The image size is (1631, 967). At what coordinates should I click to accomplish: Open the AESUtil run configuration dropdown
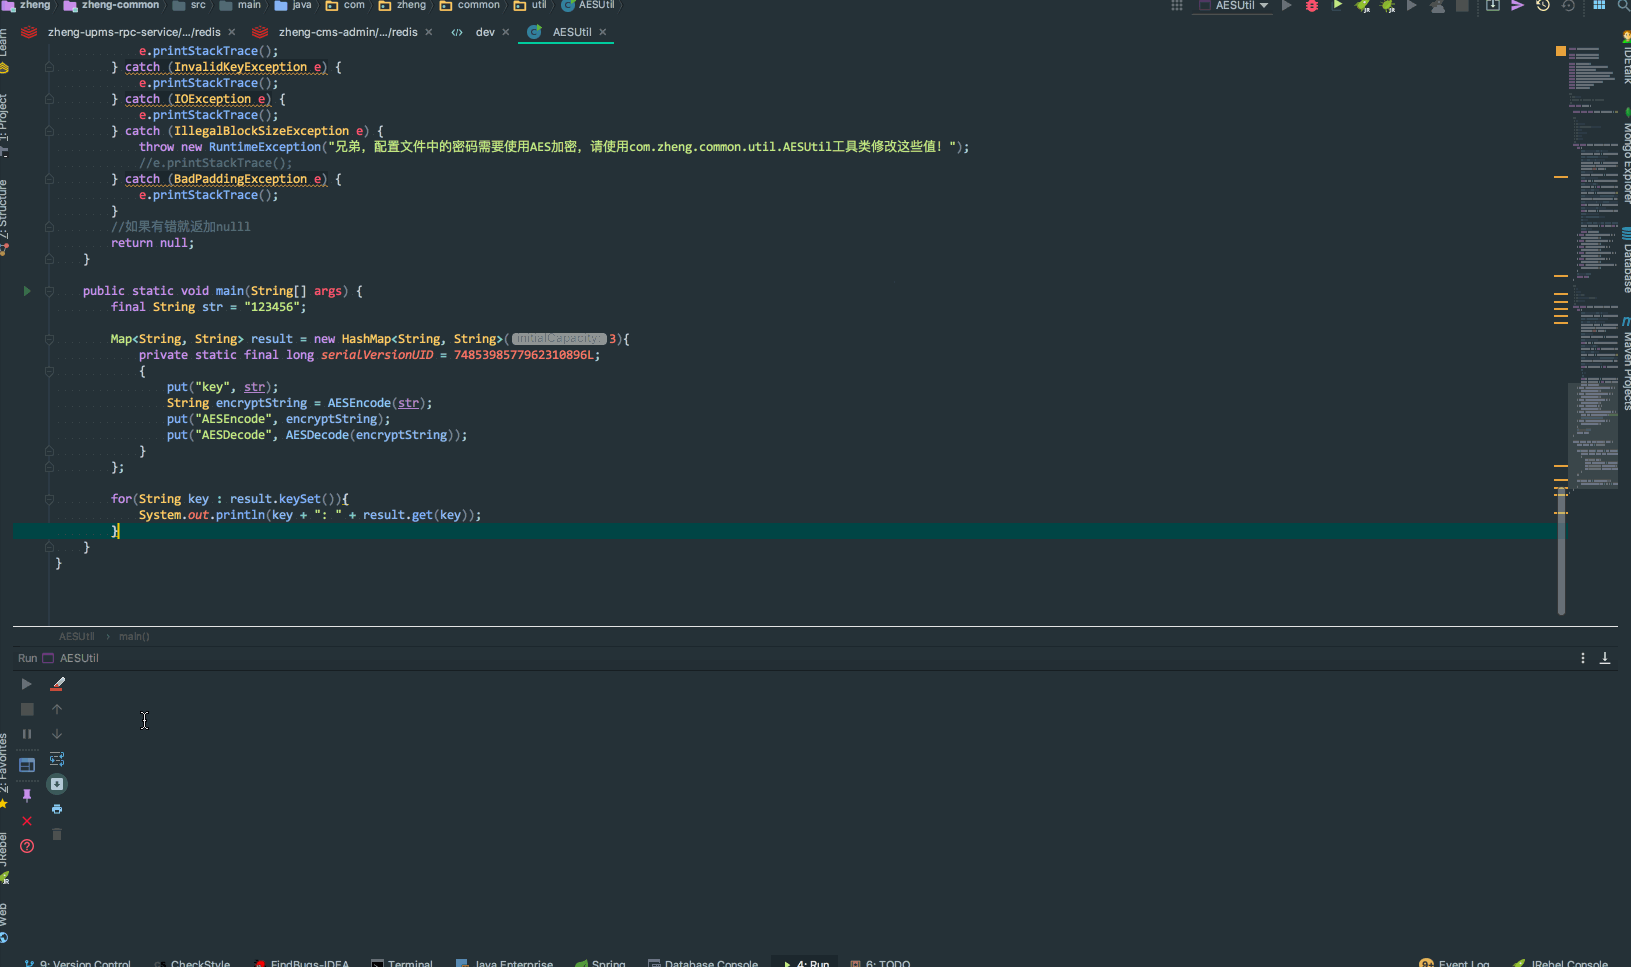1234,6
